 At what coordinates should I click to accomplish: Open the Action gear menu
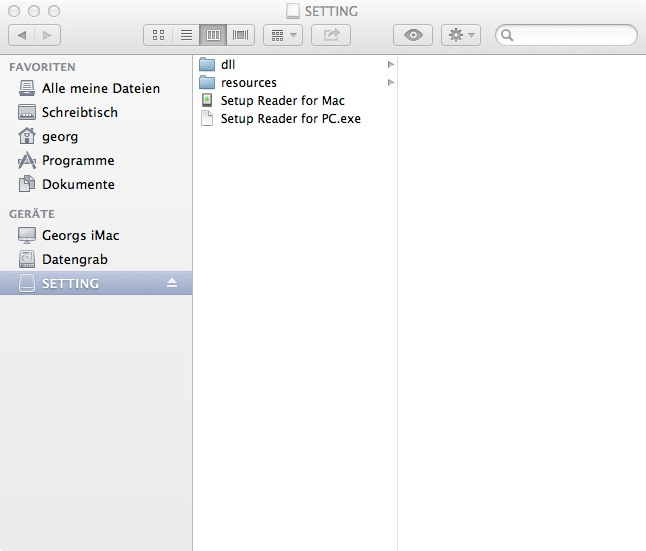click(461, 35)
